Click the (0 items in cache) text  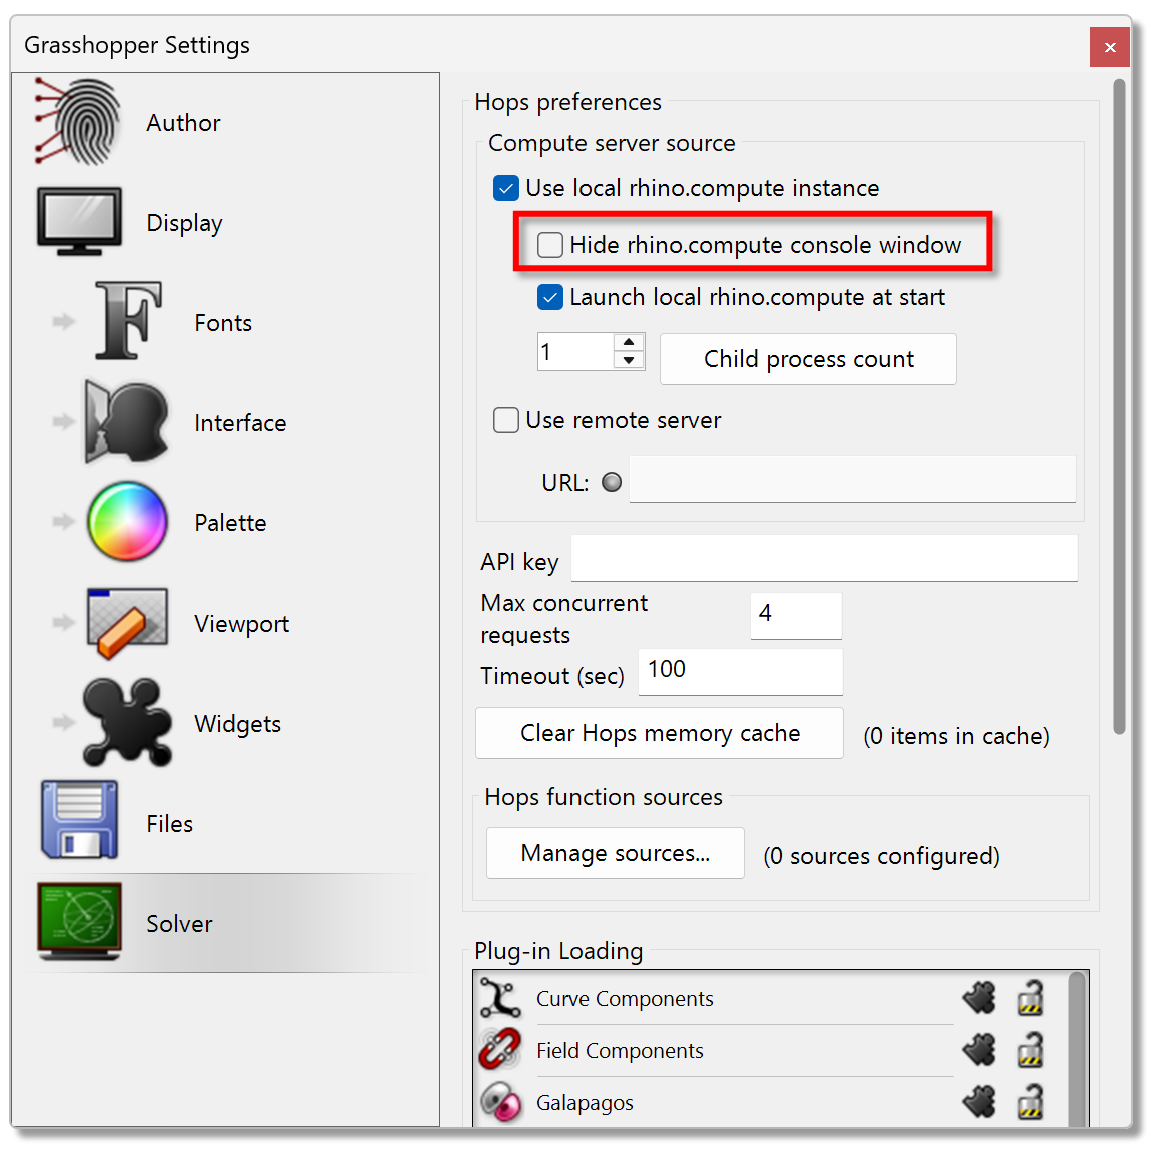click(x=956, y=736)
